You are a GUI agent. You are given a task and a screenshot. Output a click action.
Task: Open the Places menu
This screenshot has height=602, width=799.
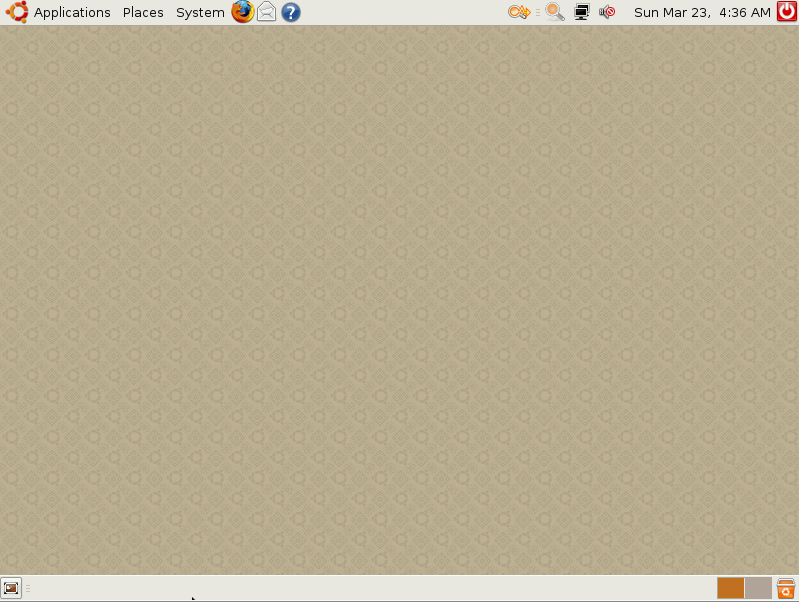click(143, 12)
